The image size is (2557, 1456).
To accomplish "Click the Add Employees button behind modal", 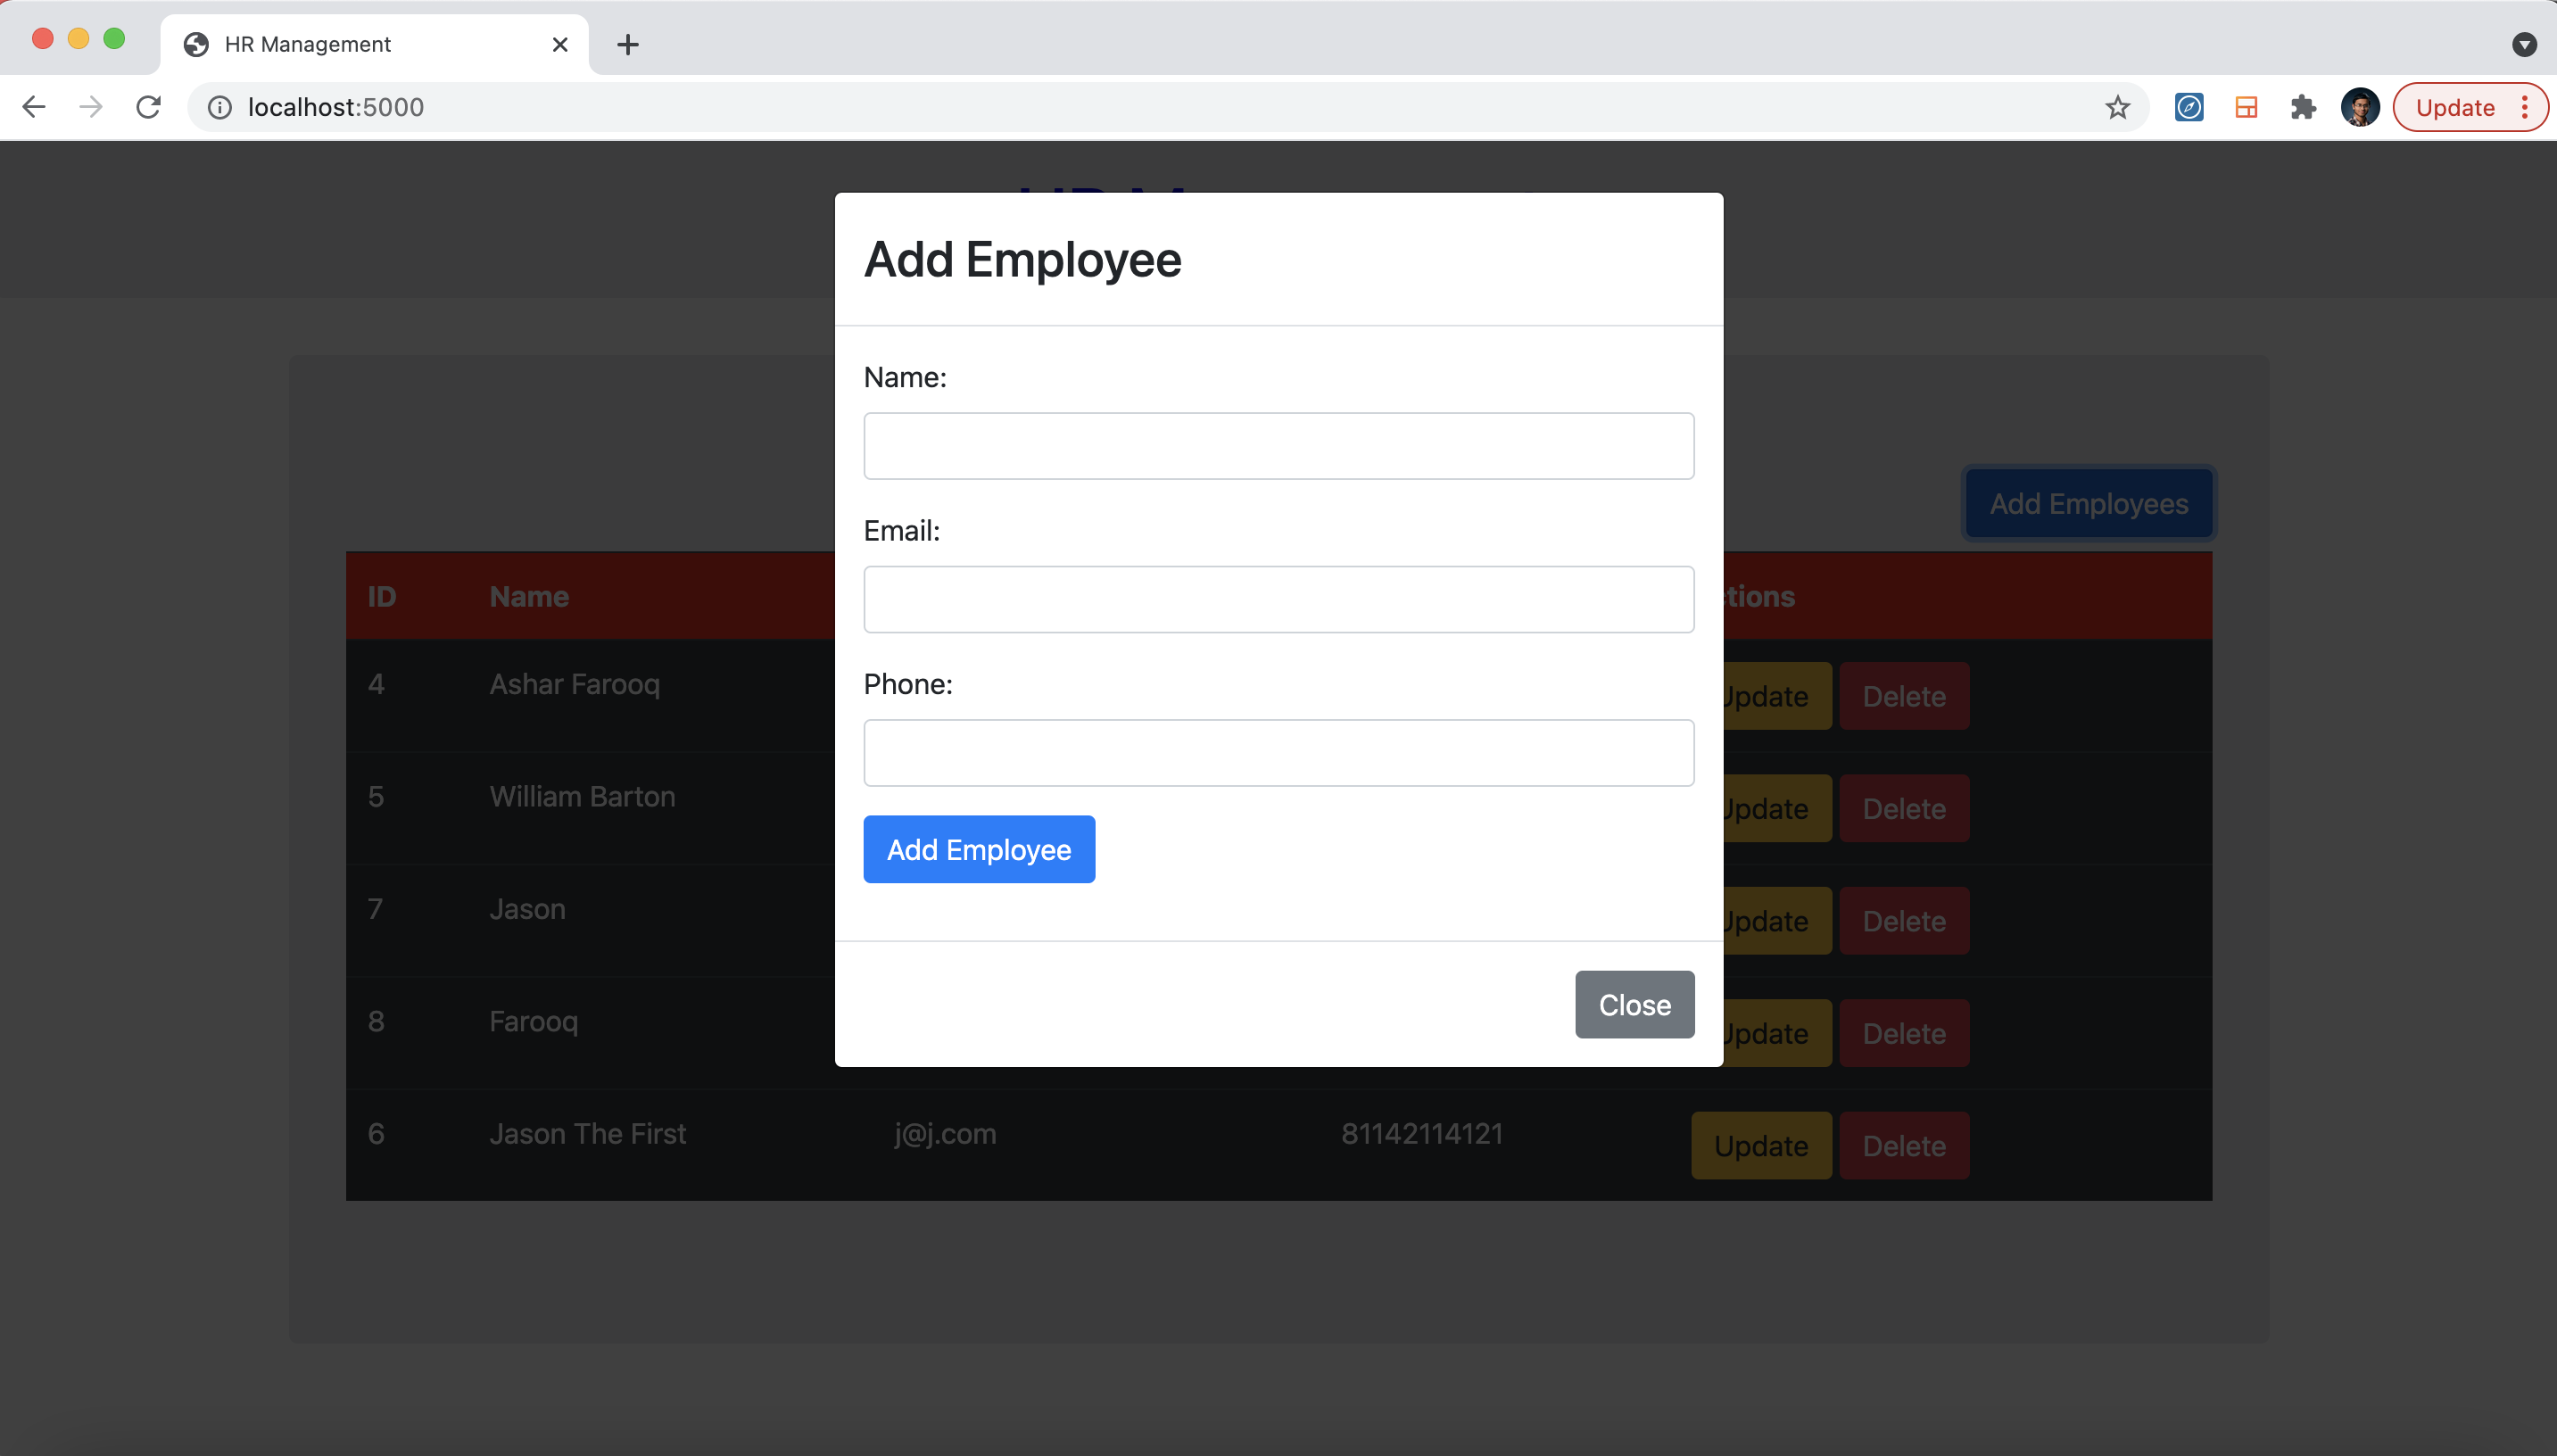I will (x=2088, y=503).
